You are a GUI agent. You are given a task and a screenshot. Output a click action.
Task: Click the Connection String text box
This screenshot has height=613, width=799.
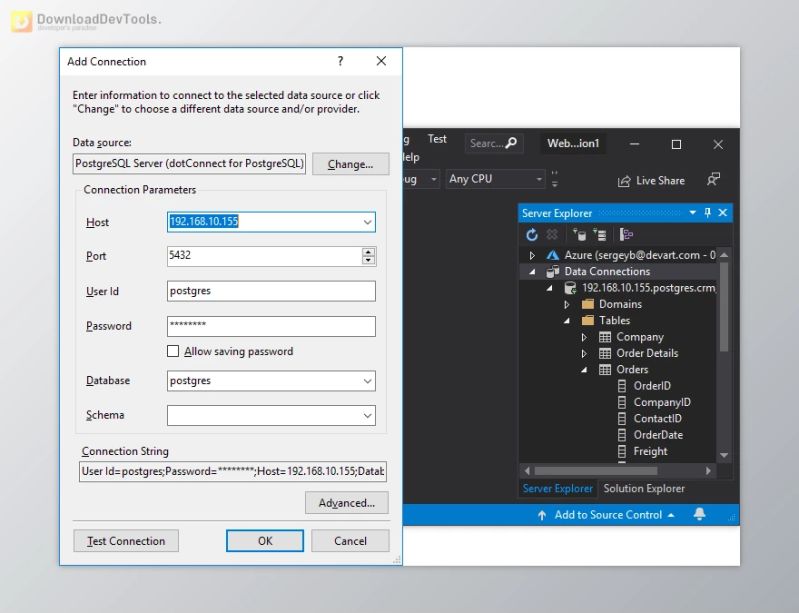point(233,471)
